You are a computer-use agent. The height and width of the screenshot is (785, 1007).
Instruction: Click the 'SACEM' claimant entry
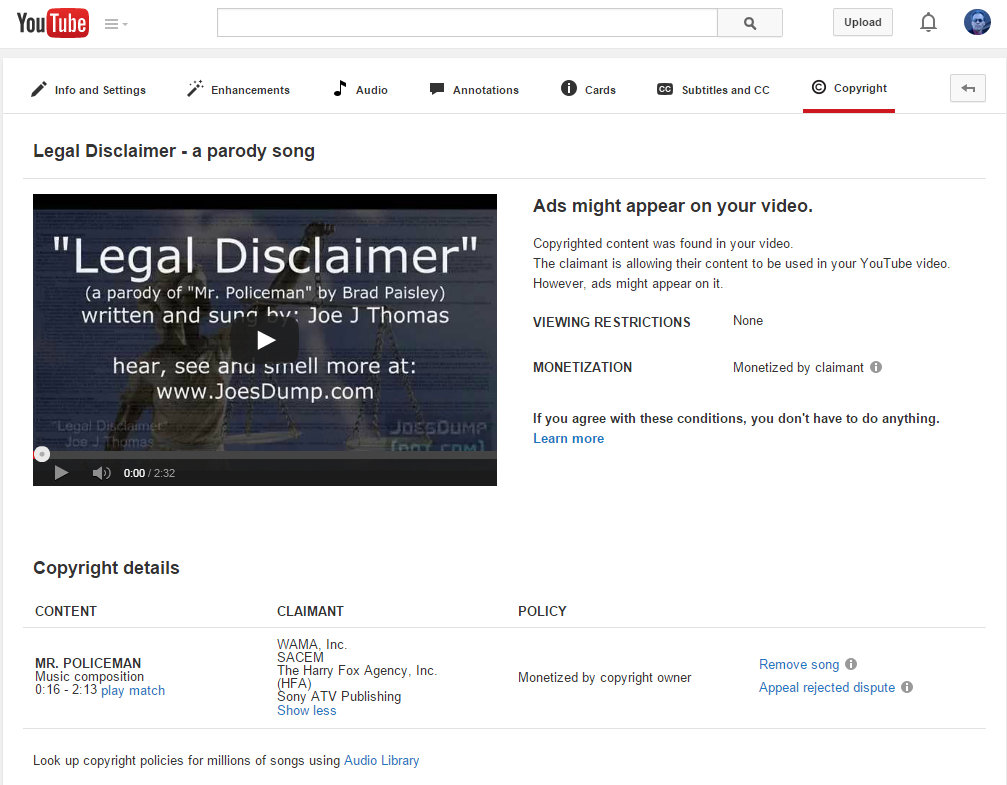tap(300, 657)
